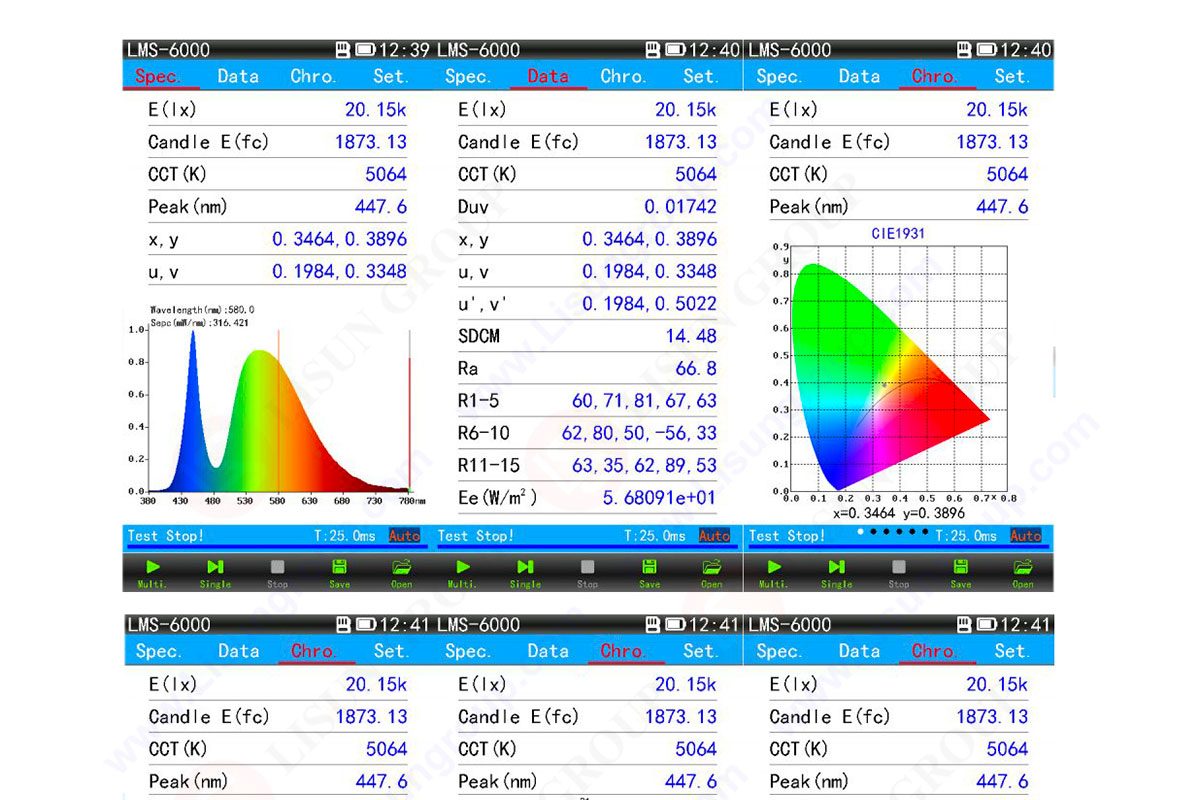The width and height of the screenshot is (1200, 800).
Task: Switch to Spec. tab on the Data screen
Action: 468,76
